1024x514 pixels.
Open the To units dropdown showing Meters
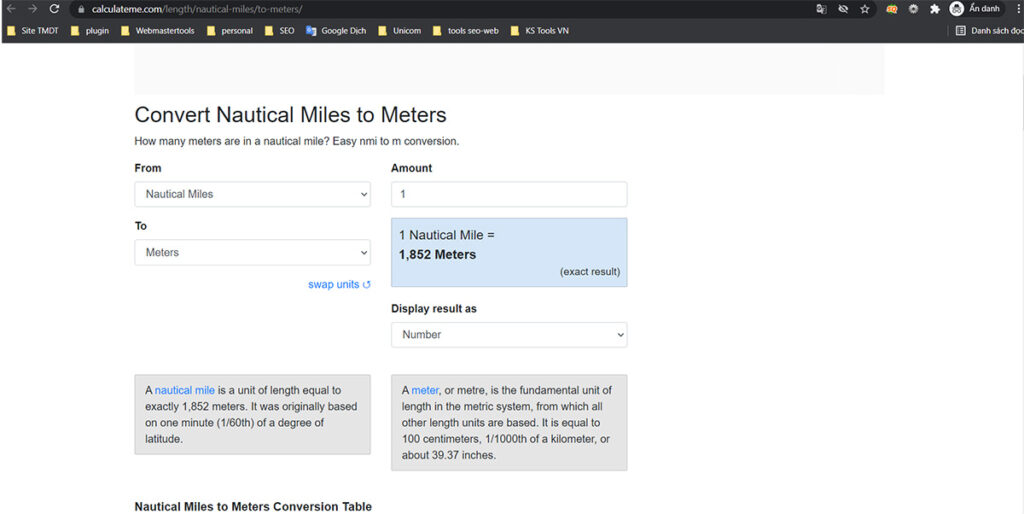click(252, 252)
